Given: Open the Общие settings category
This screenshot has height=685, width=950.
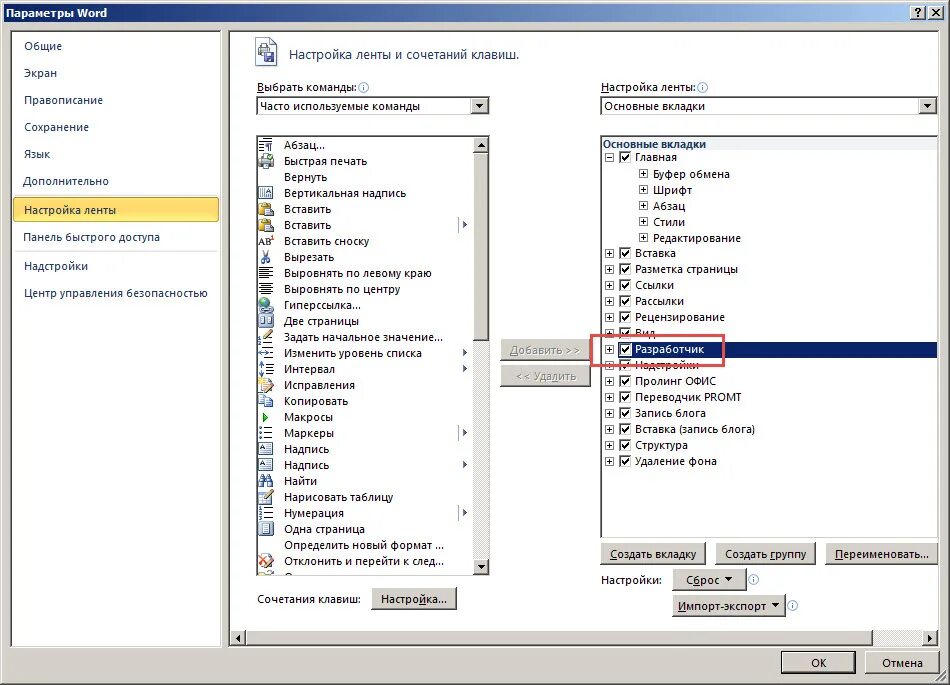Looking at the screenshot, I should (x=43, y=46).
